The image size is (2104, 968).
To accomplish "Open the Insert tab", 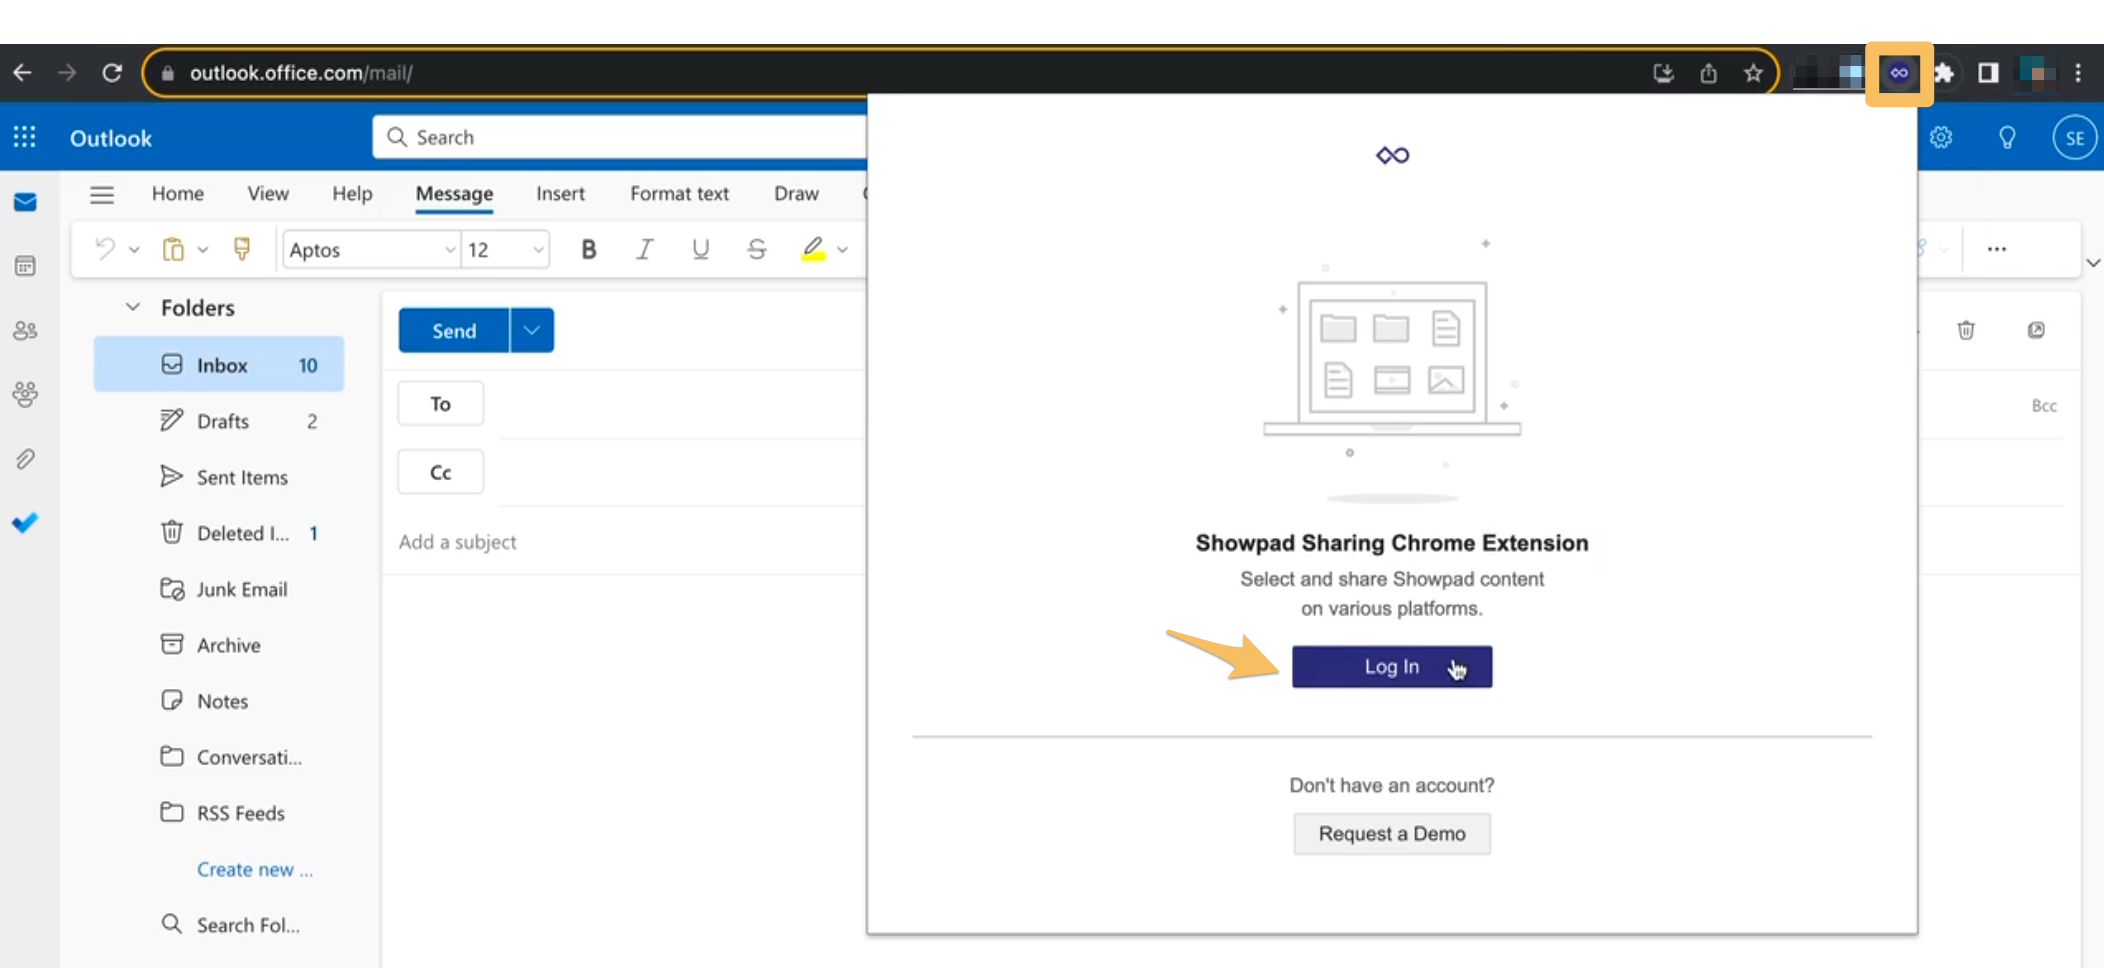I will [560, 193].
